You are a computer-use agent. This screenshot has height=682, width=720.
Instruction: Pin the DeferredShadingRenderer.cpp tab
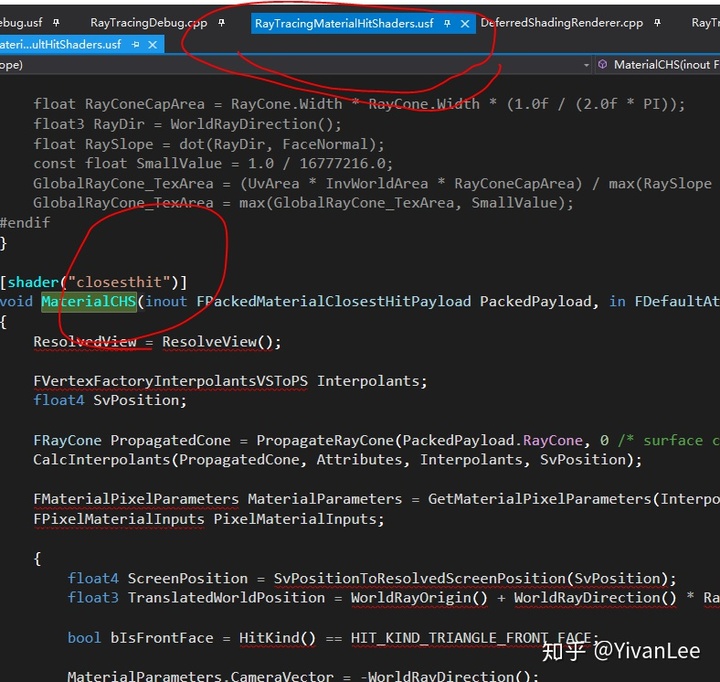[x=658, y=23]
